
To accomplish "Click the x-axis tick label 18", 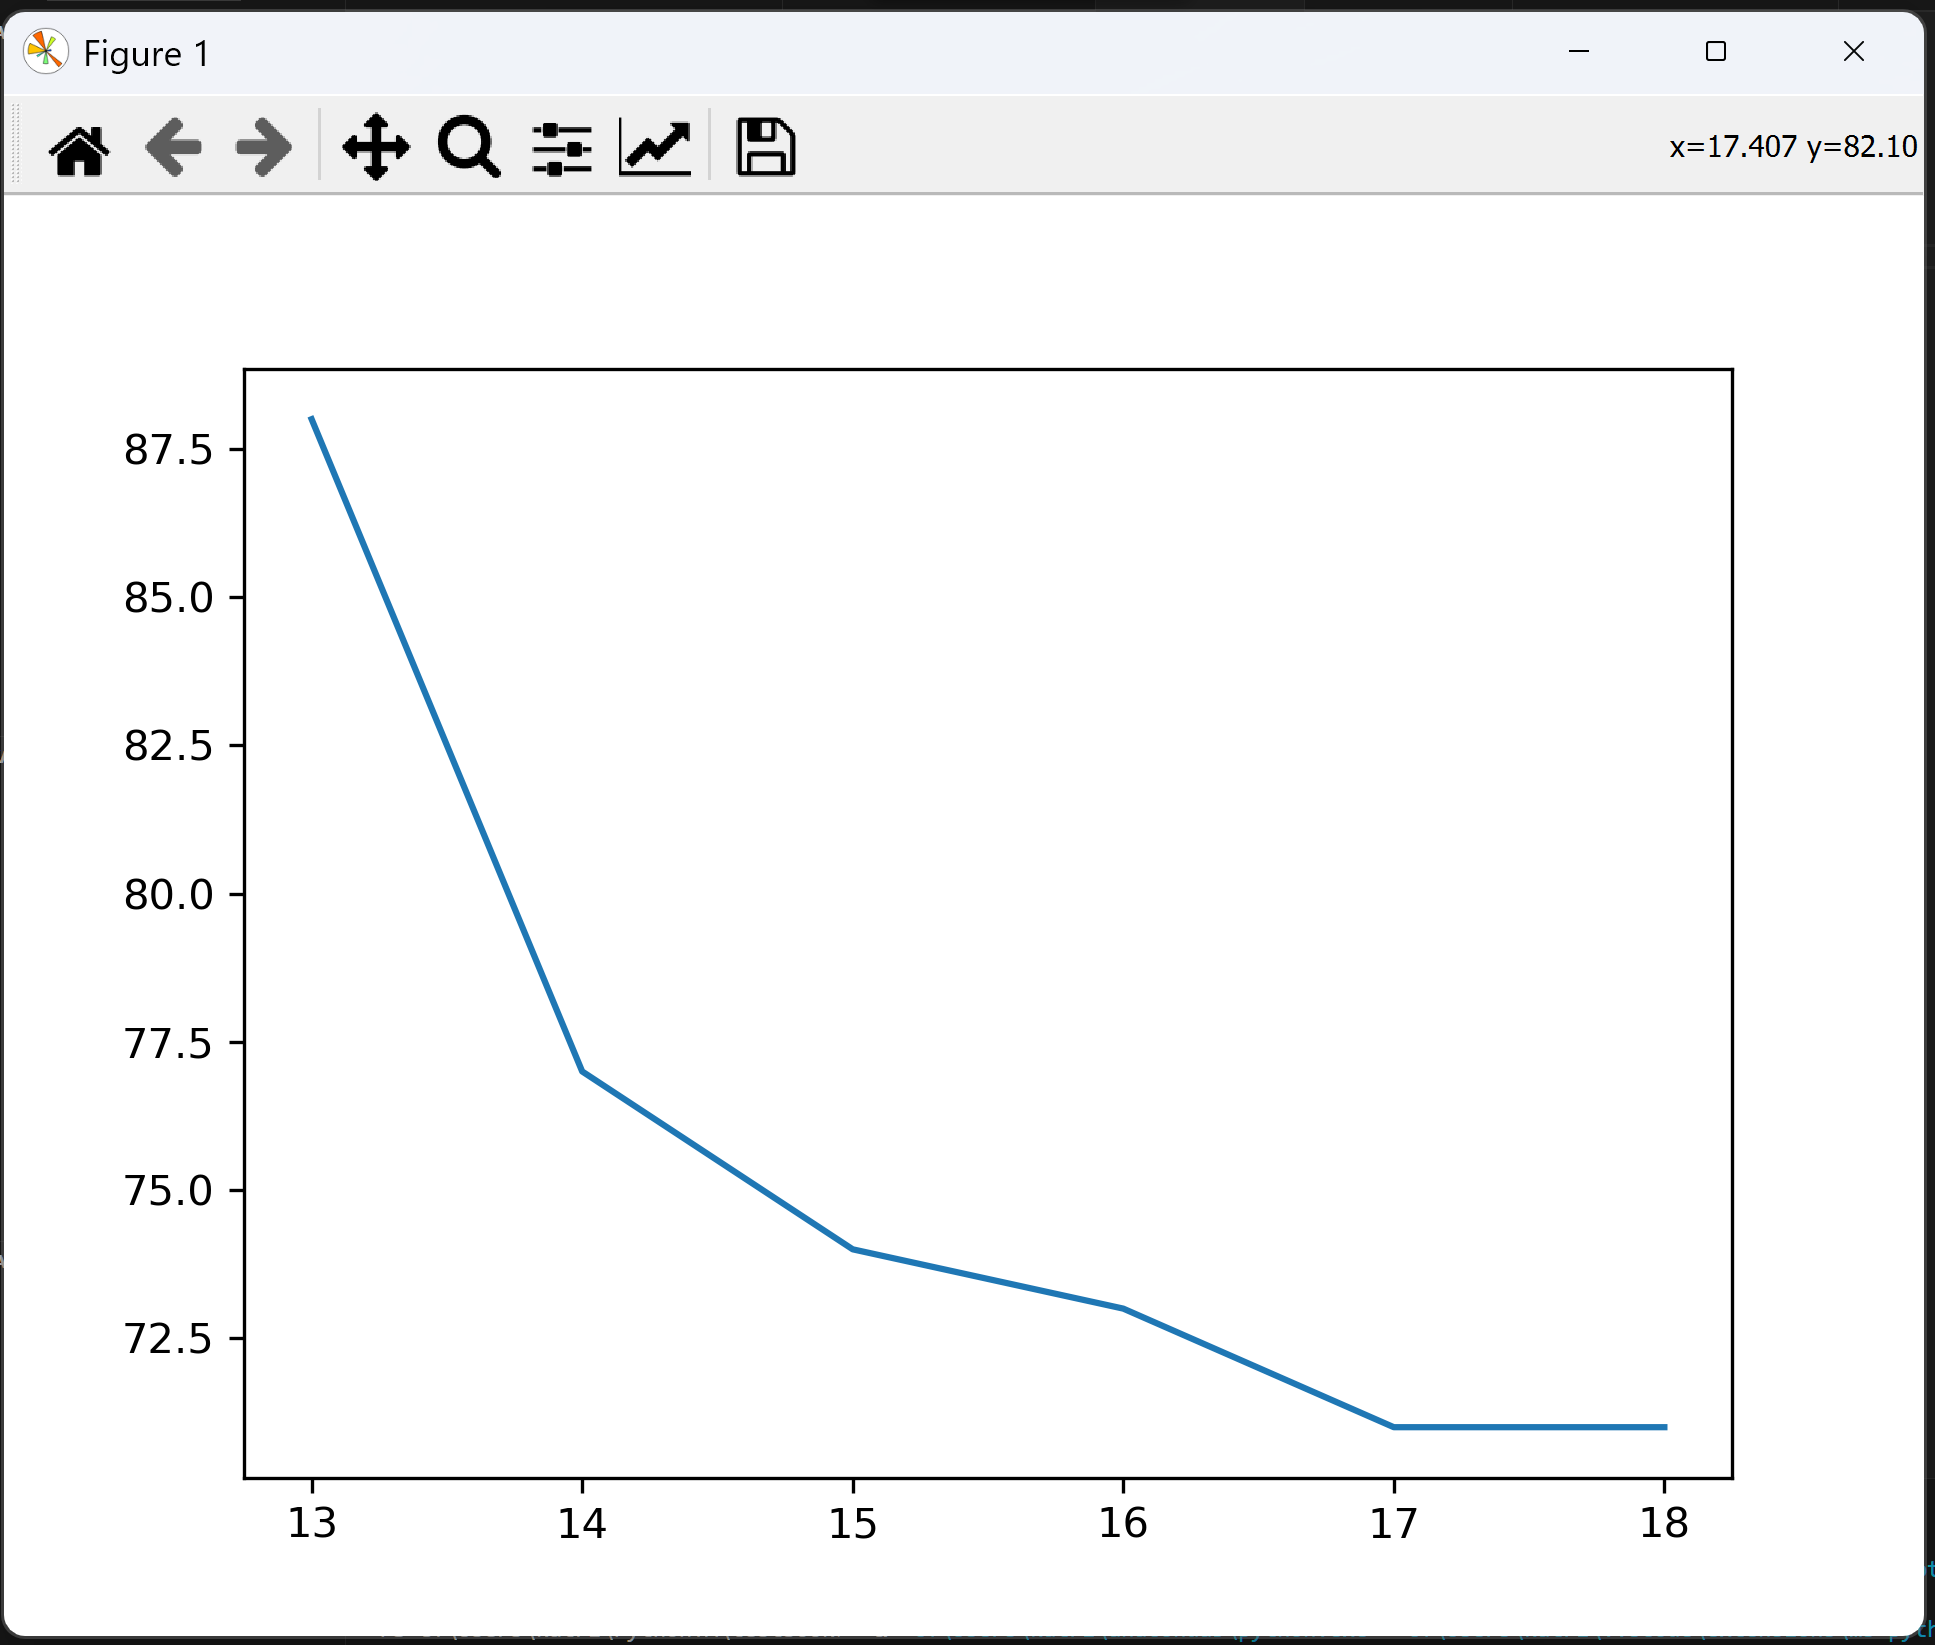I will tap(1663, 1524).
